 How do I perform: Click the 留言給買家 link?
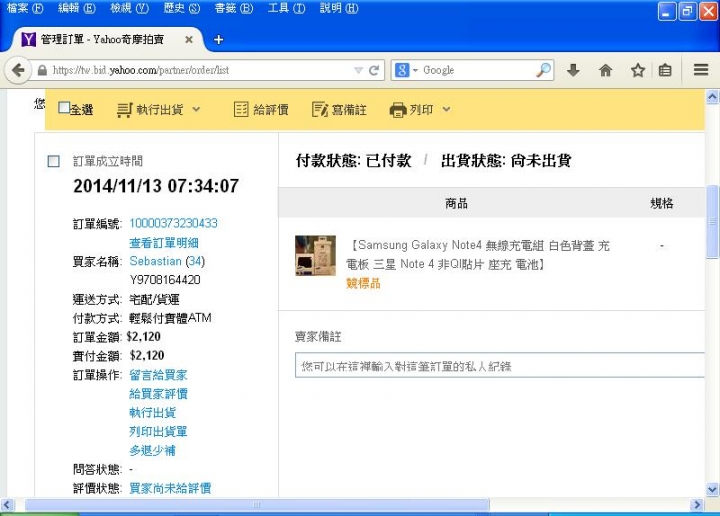pyautogui.click(x=158, y=375)
